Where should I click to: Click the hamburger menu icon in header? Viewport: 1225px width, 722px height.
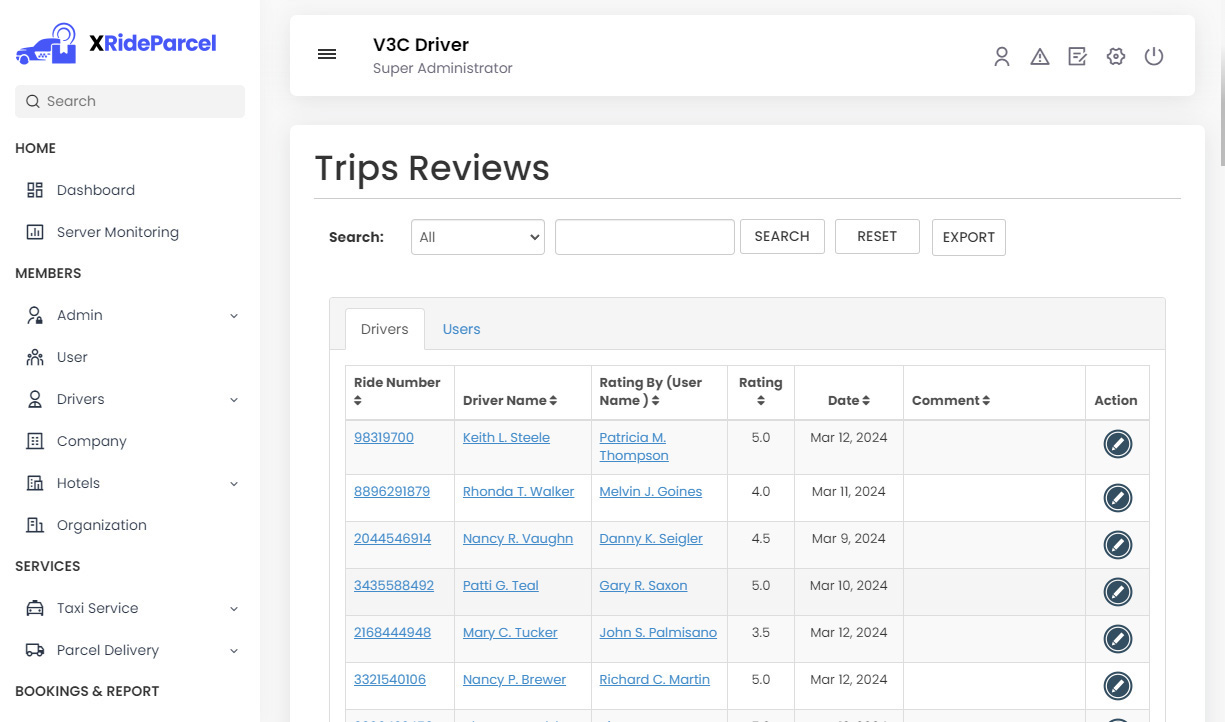coord(327,55)
